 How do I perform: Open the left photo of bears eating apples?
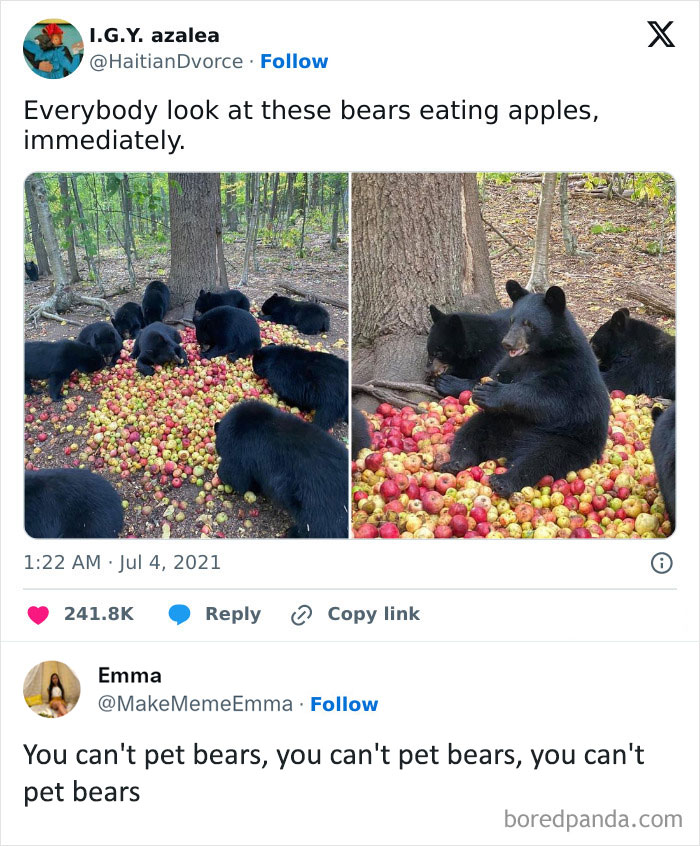point(185,355)
